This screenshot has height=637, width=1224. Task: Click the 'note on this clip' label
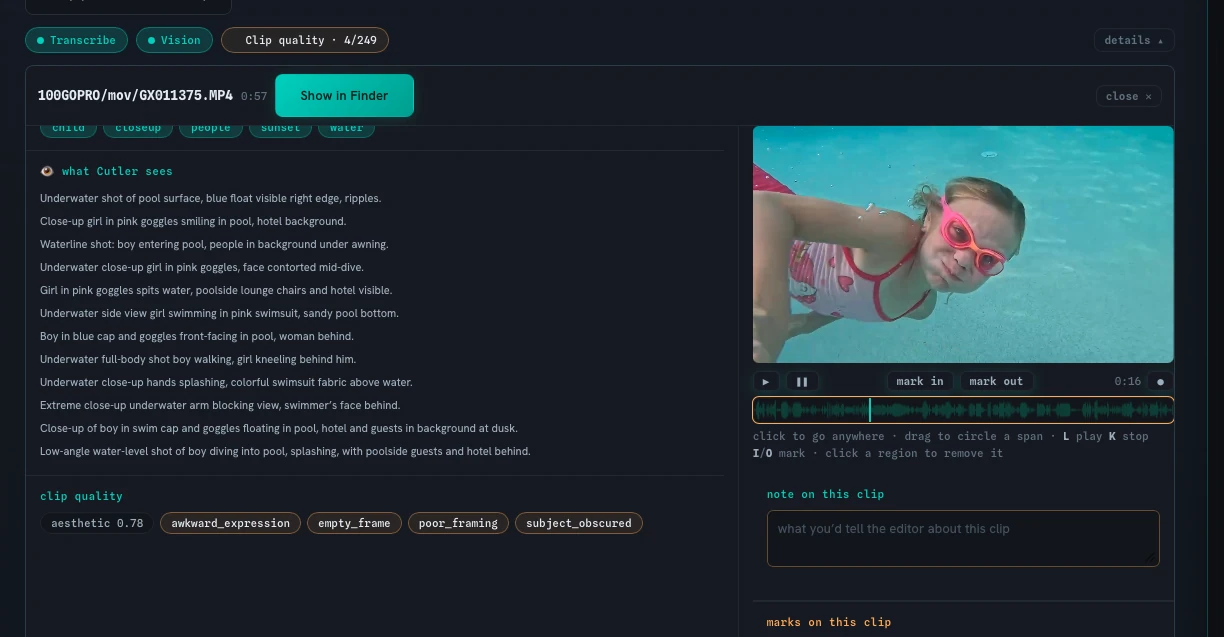coord(825,494)
